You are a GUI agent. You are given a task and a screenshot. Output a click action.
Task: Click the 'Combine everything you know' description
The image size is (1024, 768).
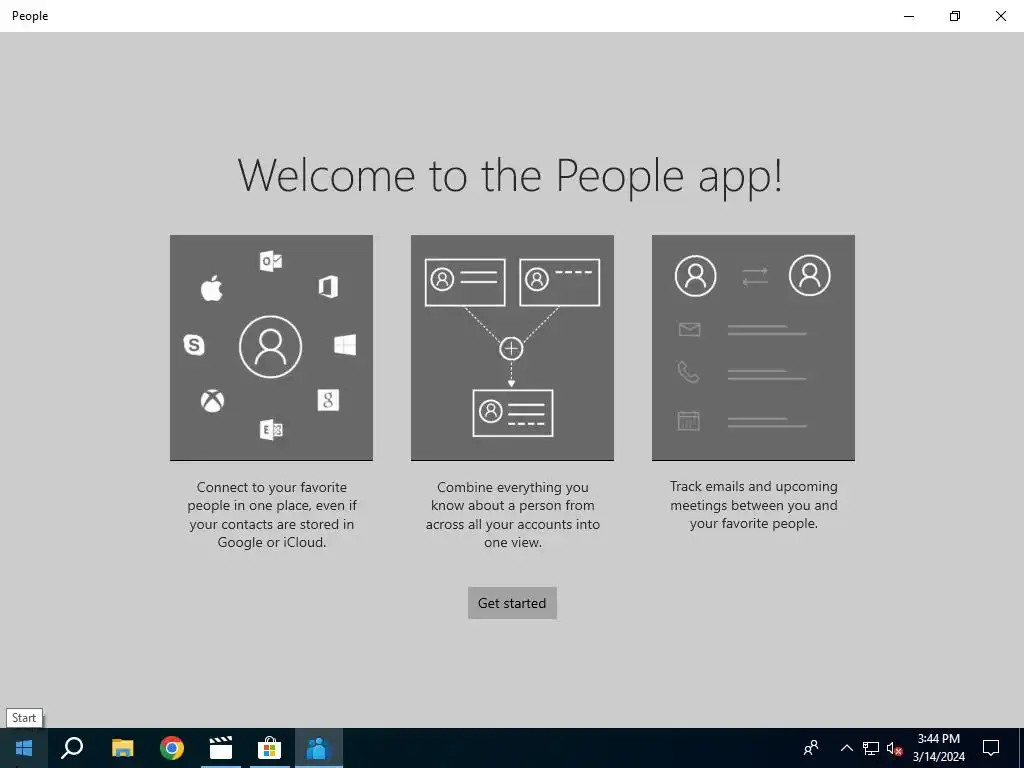513,515
